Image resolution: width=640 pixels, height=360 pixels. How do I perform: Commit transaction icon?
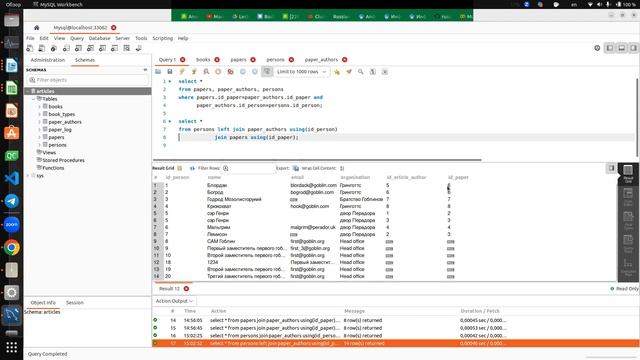pos(243,71)
